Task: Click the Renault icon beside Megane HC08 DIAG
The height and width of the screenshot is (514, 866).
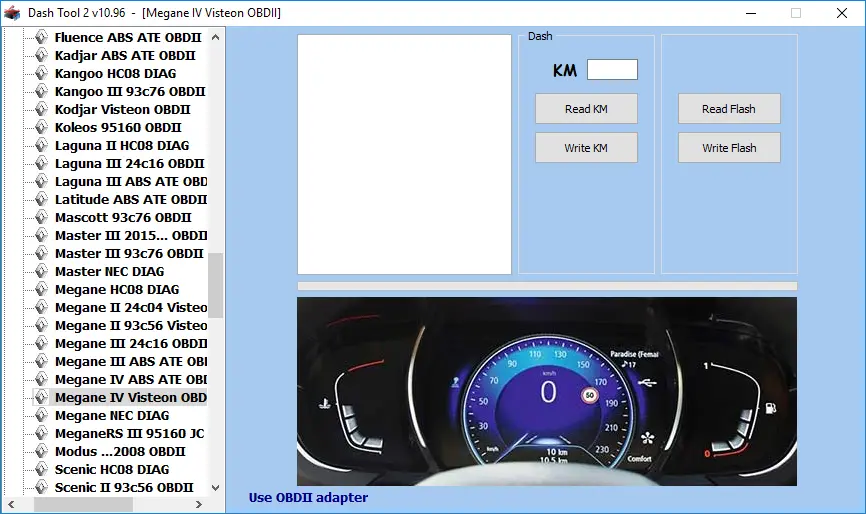Action: (x=41, y=289)
